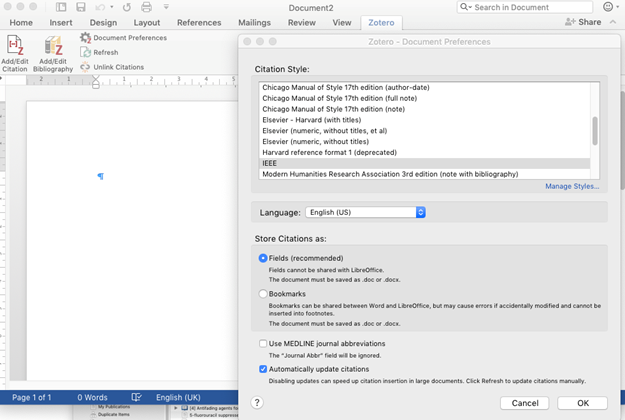The height and width of the screenshot is (420, 625).
Task: Select Elsevier (numeric, without titles, et al)
Action: [424, 131]
